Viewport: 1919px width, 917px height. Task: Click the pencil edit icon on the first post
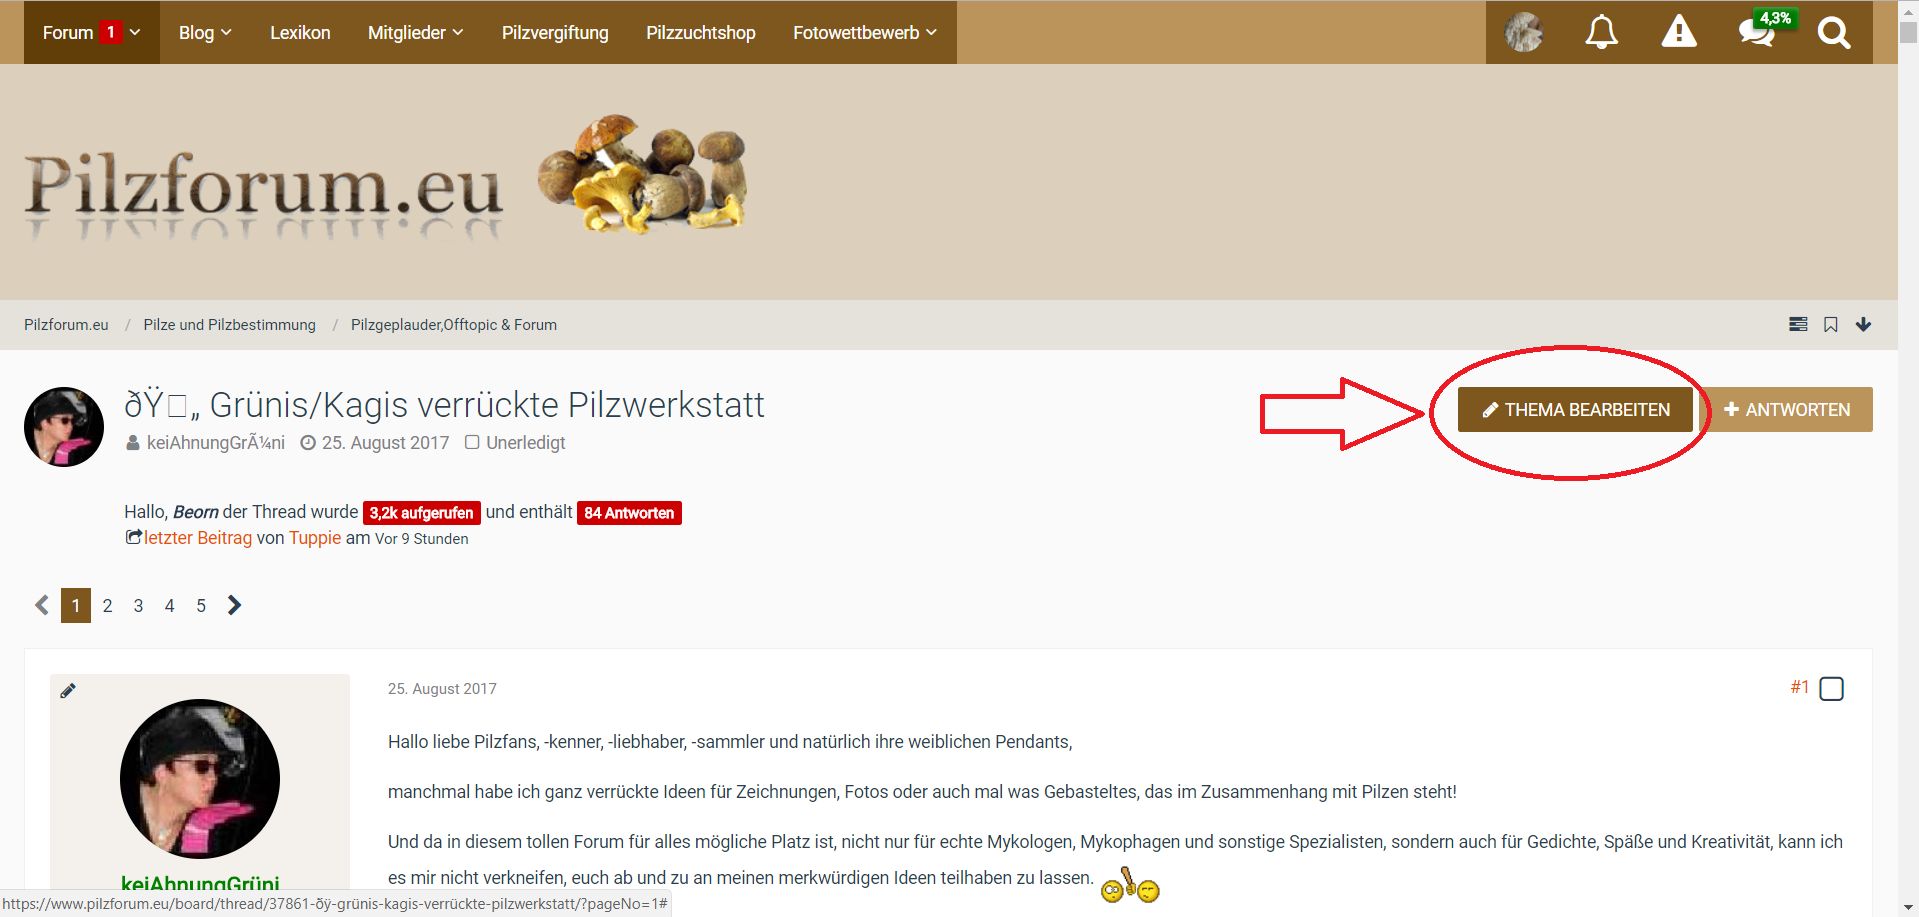[x=68, y=690]
